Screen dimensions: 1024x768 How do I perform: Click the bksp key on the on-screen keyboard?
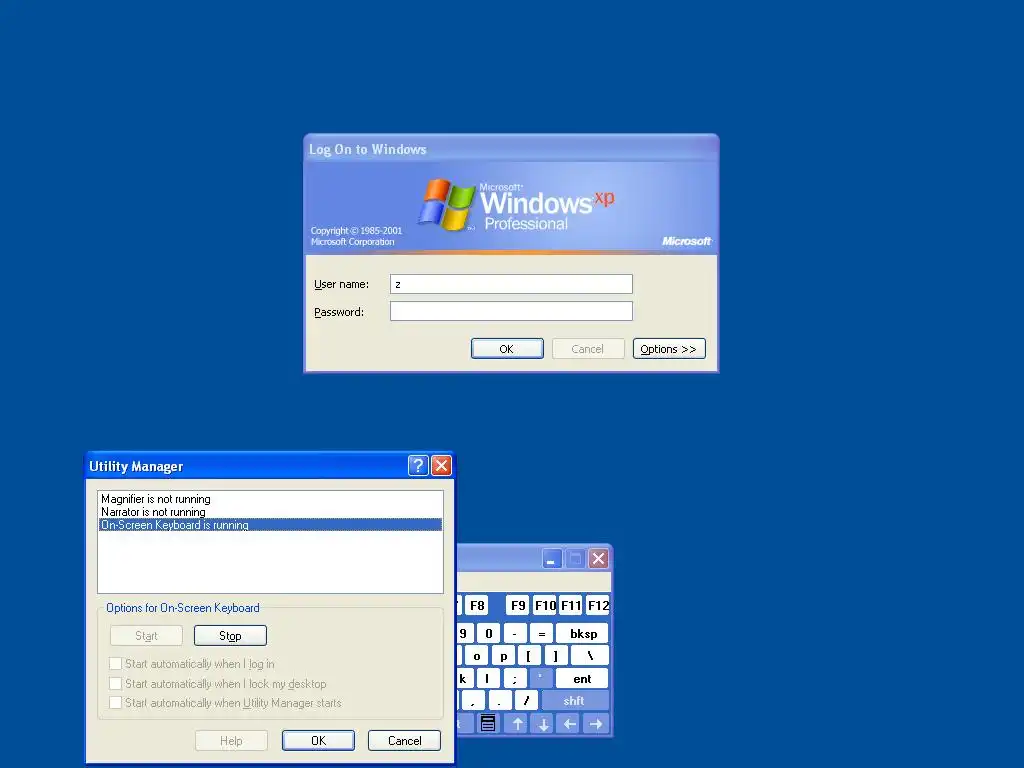(x=583, y=633)
